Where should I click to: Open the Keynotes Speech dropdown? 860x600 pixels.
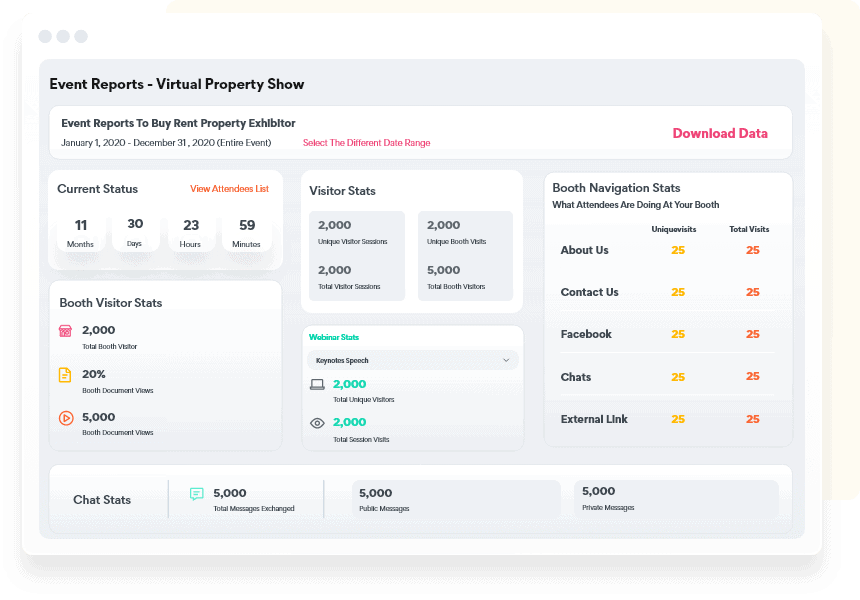[x=412, y=360]
